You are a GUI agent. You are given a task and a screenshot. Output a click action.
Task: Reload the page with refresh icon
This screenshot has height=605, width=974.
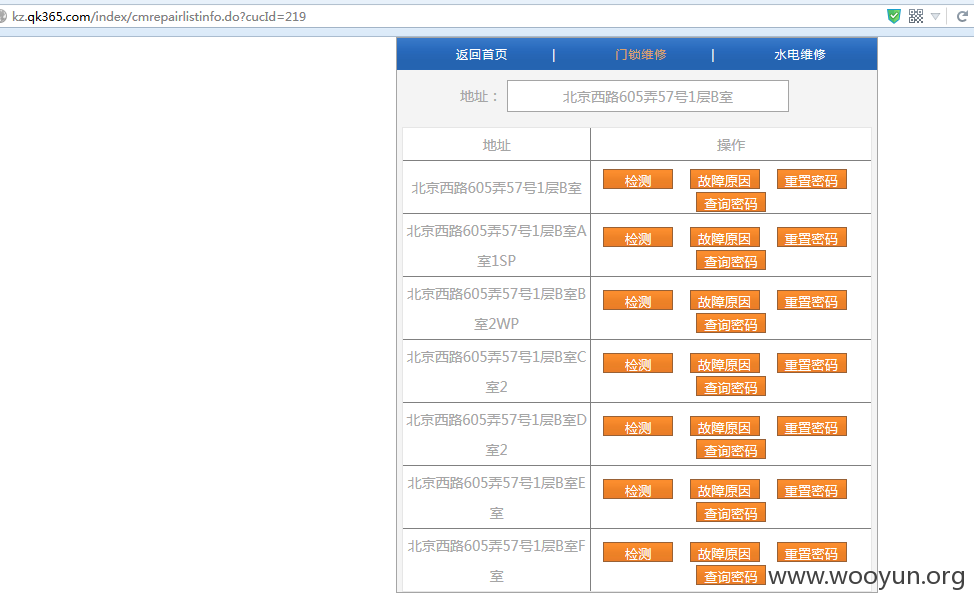[x=962, y=16]
